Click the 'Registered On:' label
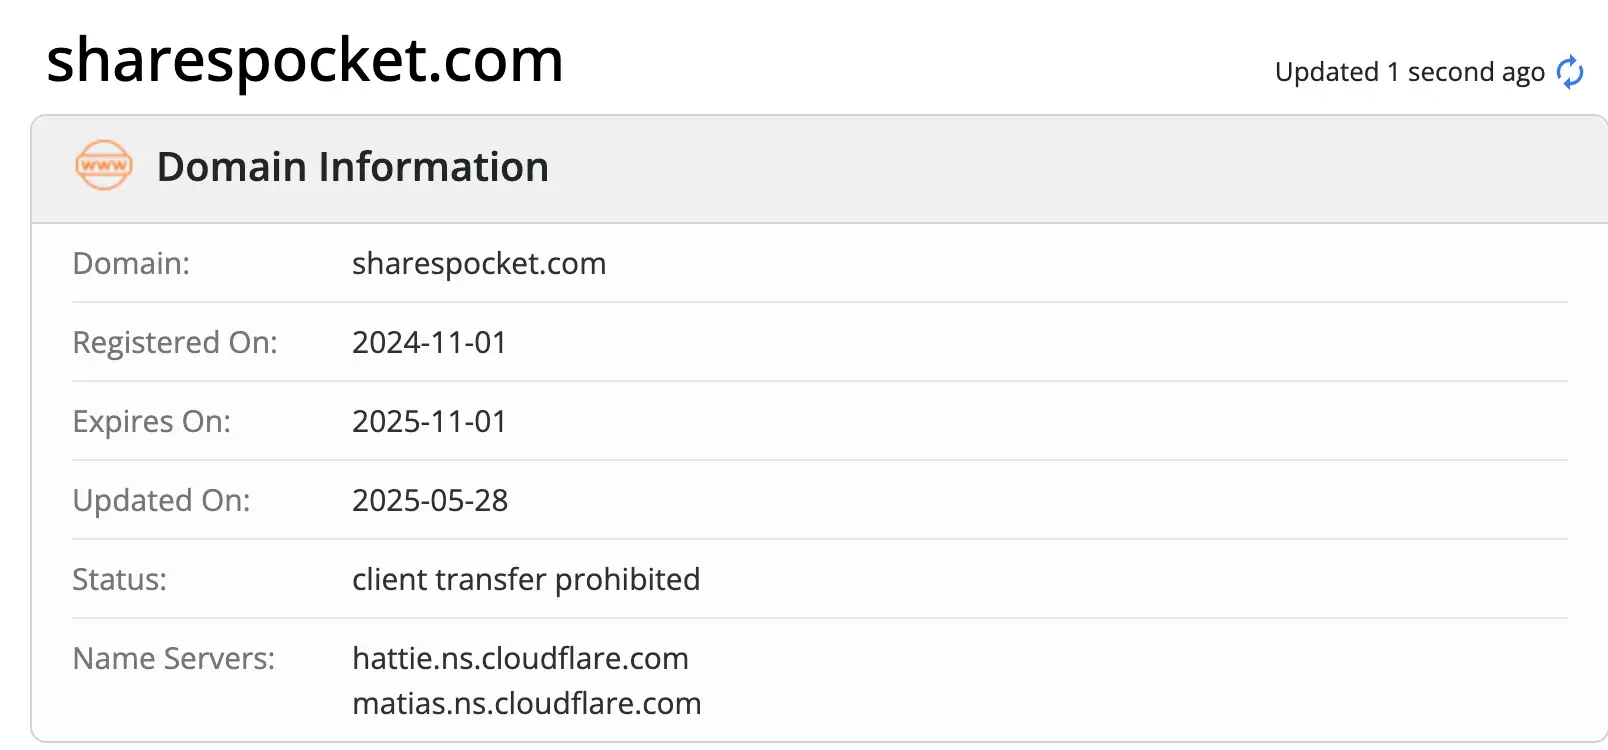Screen dimensions: 1608x750 [x=175, y=343]
